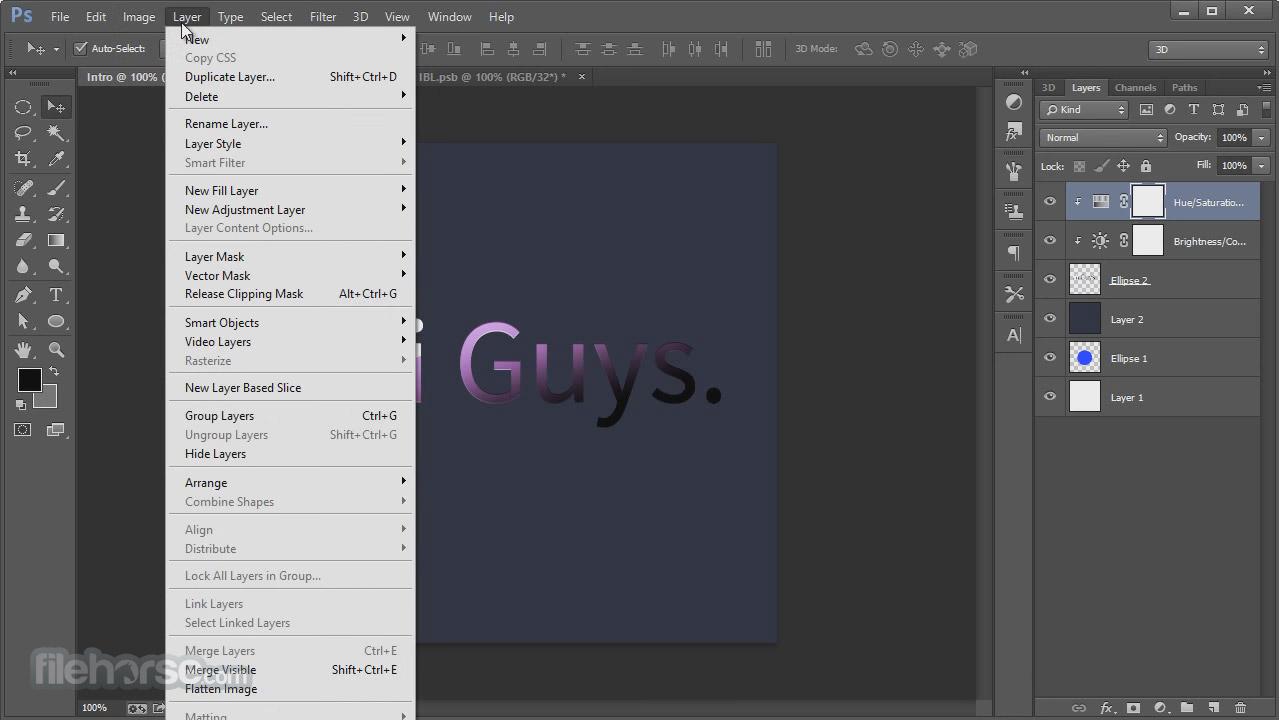Hide Layer 2 with its eye icon
This screenshot has height=720, width=1279.
(1050, 319)
